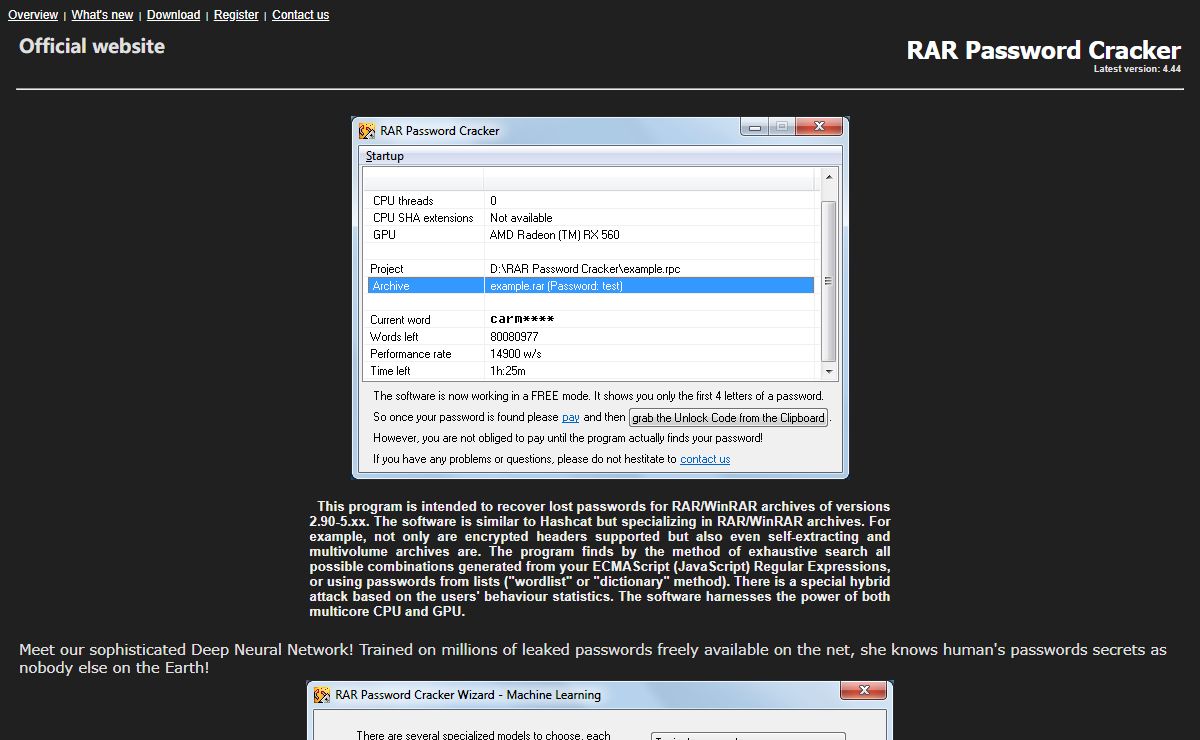The image size is (1200, 740).
Task: Click the scrollbar down arrow in list
Action: [x=828, y=371]
